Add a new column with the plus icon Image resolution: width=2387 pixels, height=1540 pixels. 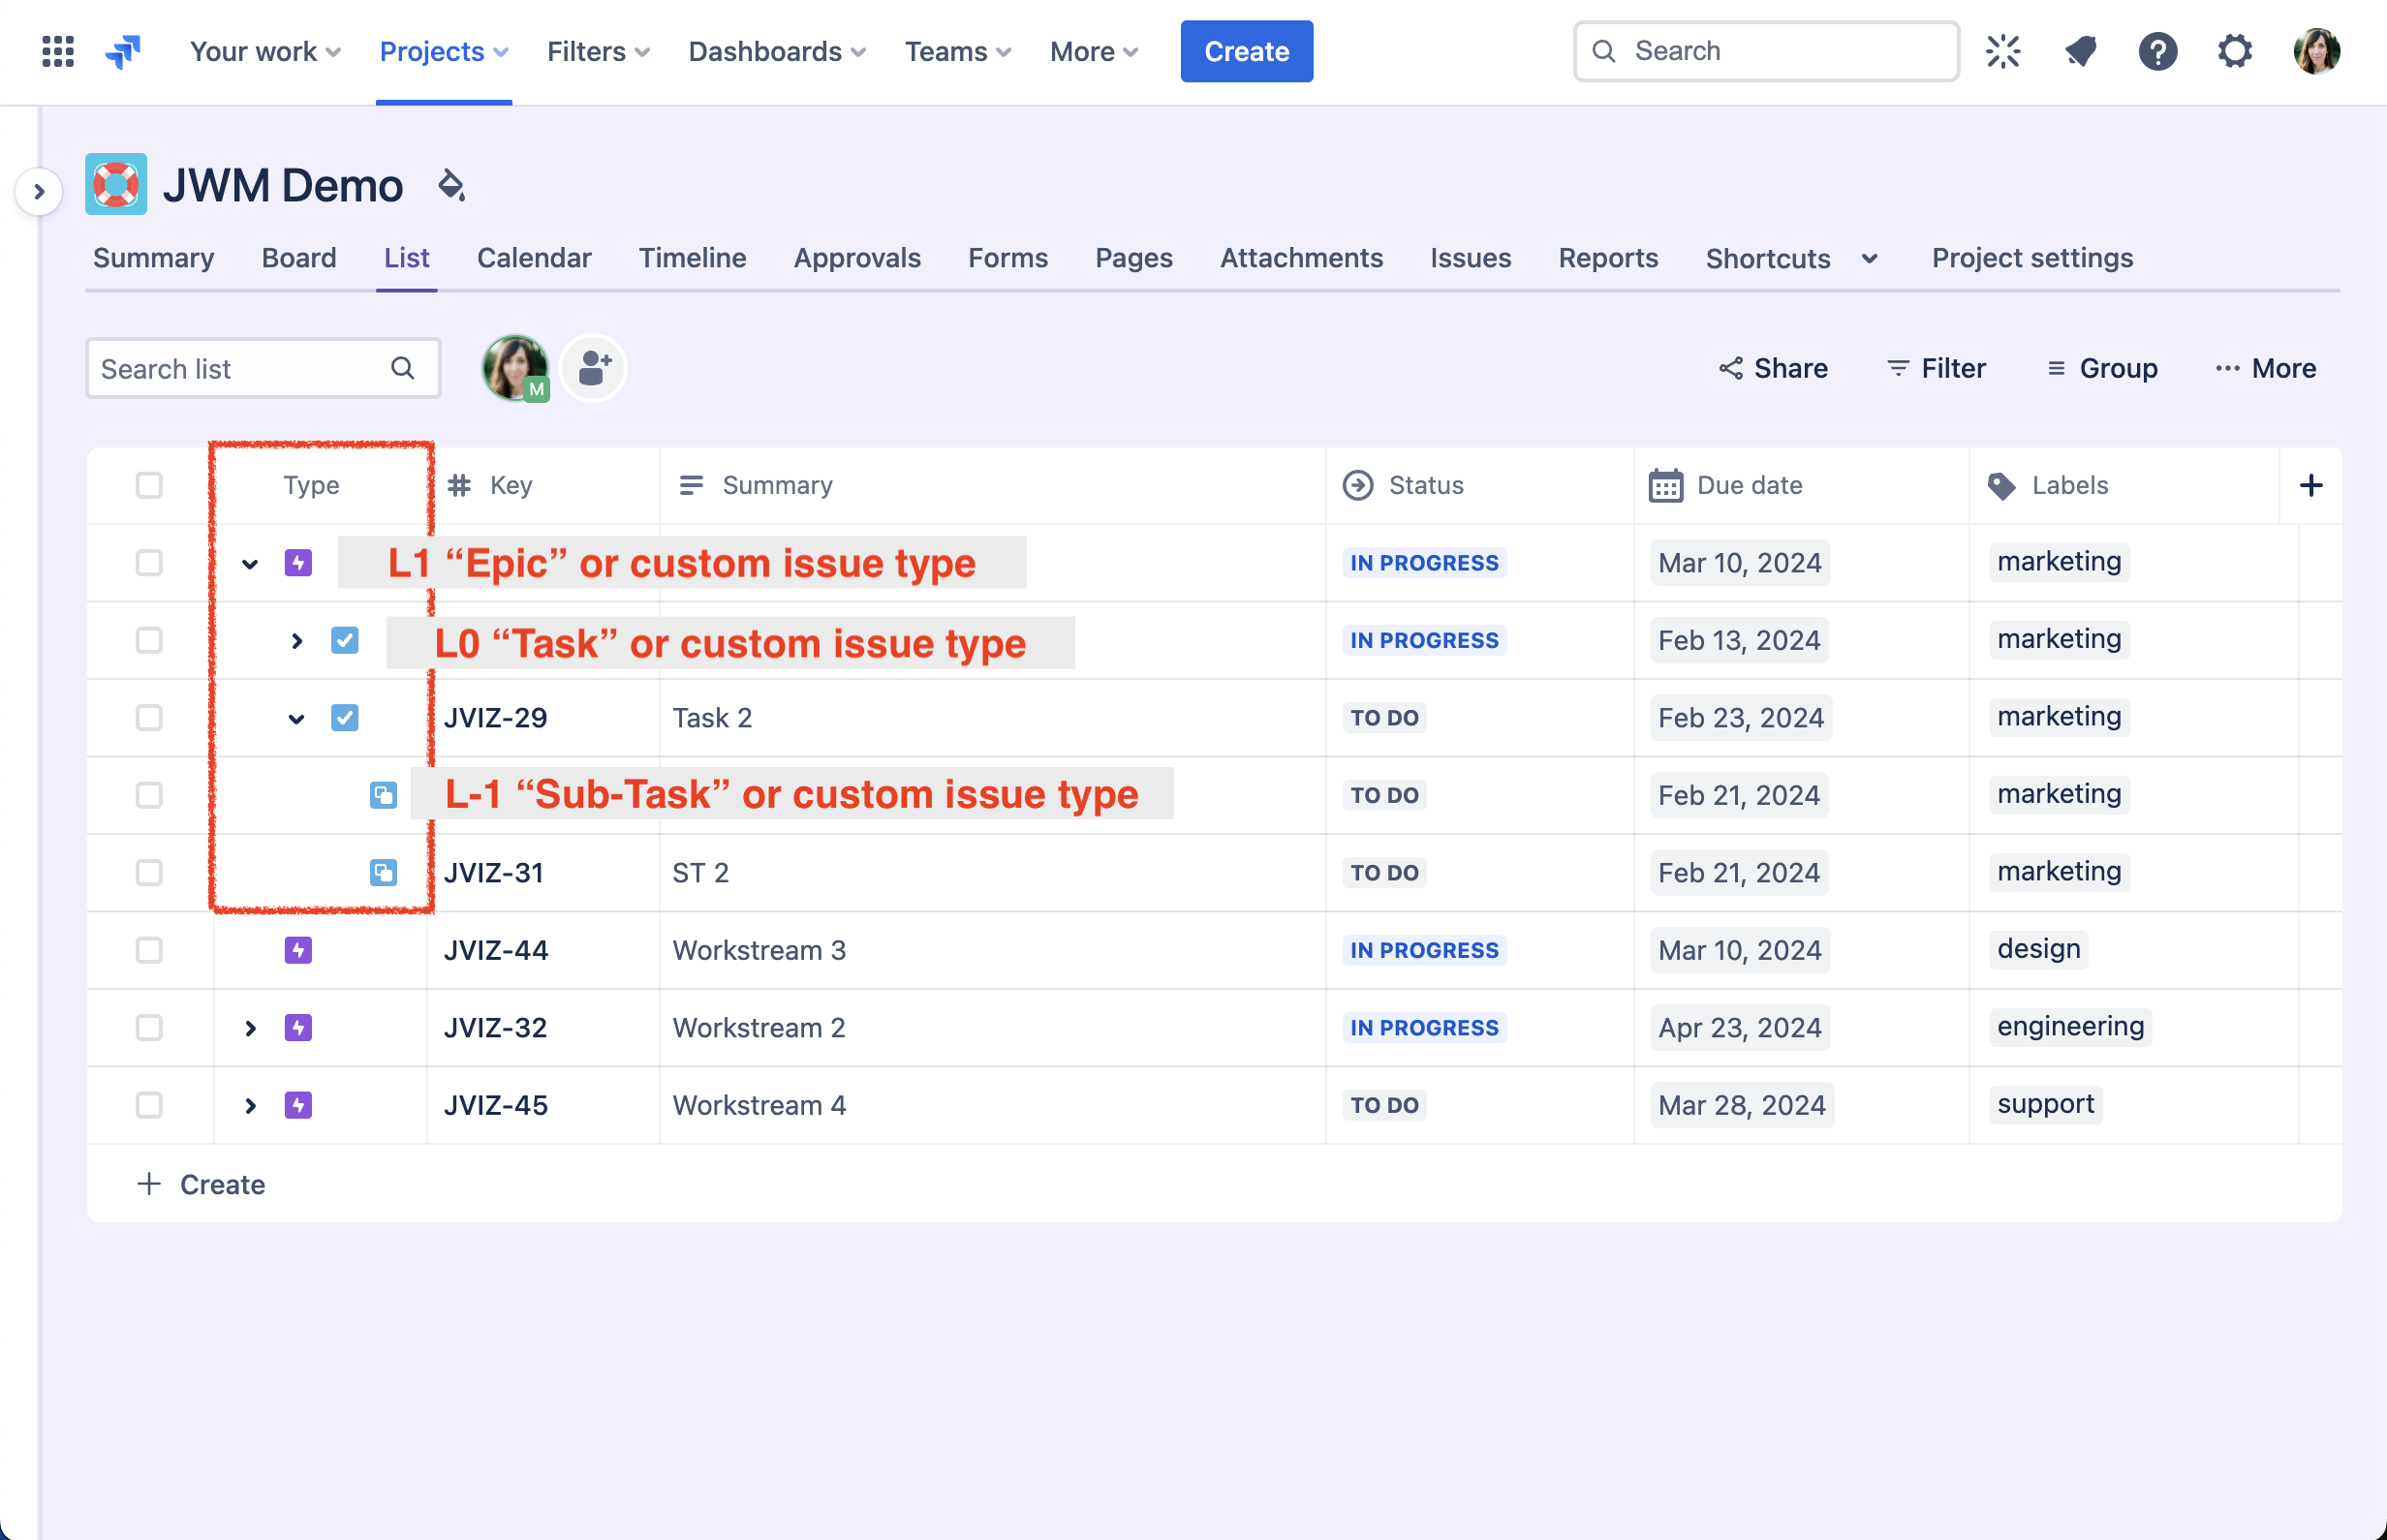(x=2311, y=485)
